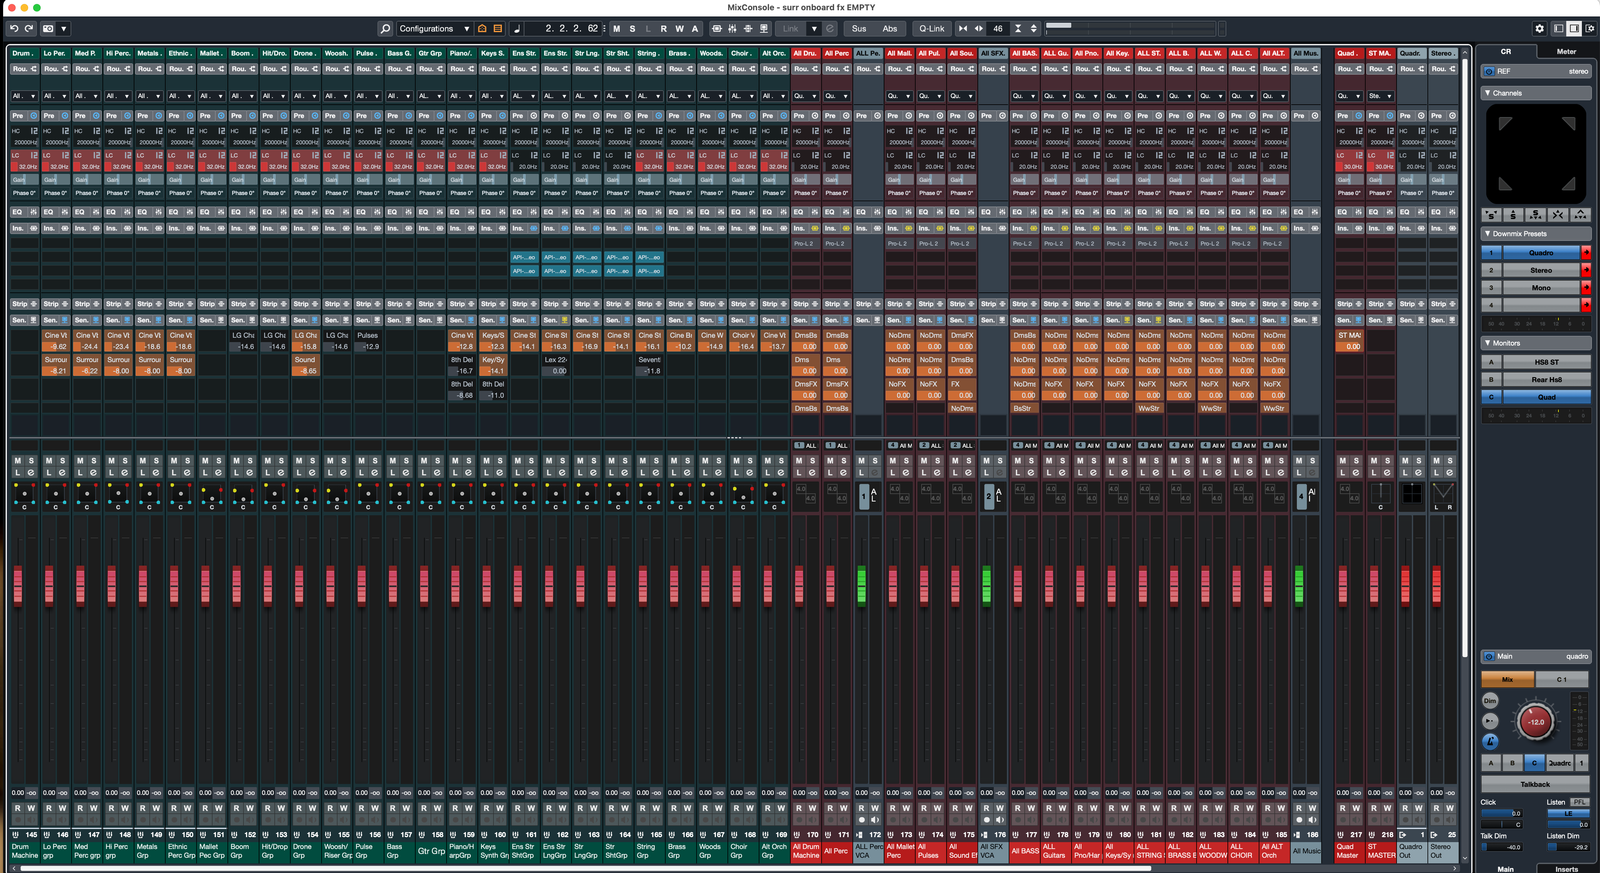Open the Inserts tab at bottom right

point(1566,869)
